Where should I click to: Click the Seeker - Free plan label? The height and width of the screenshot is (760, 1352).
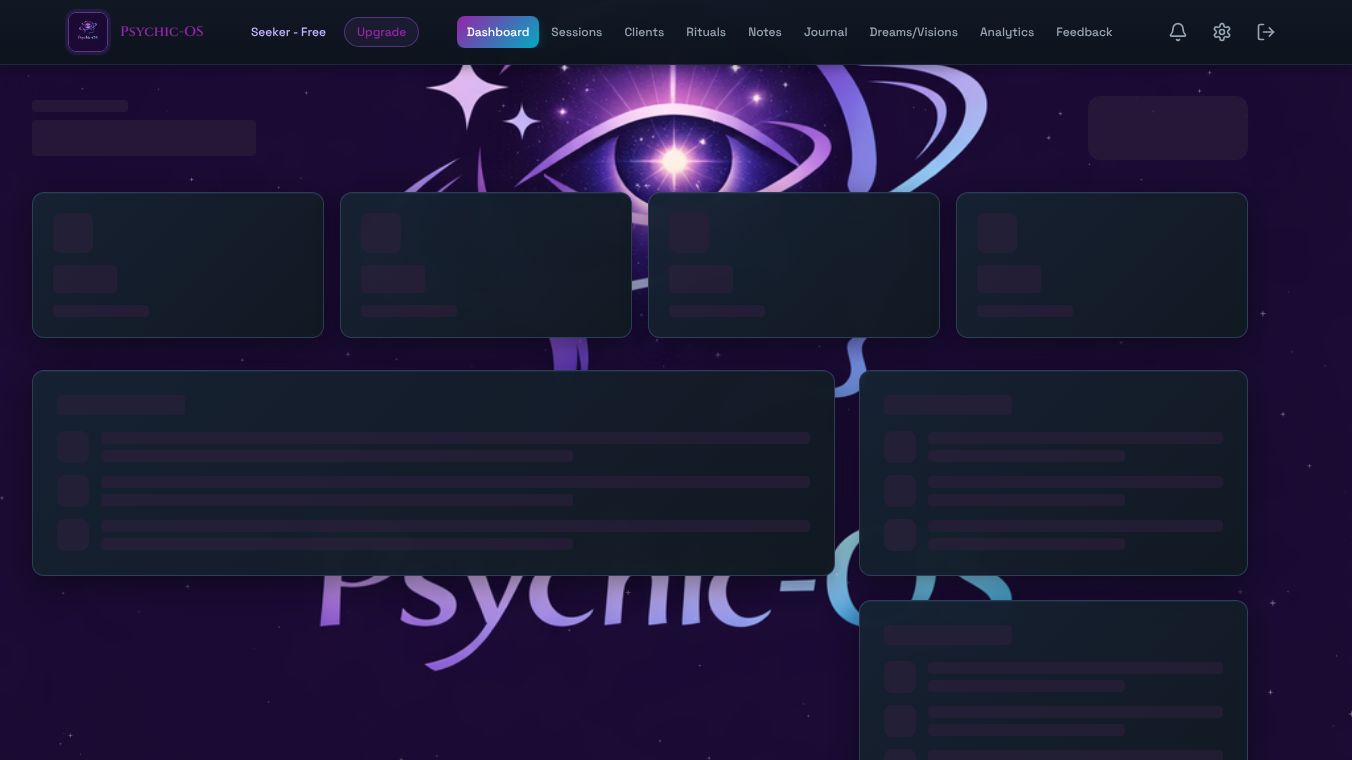[288, 32]
